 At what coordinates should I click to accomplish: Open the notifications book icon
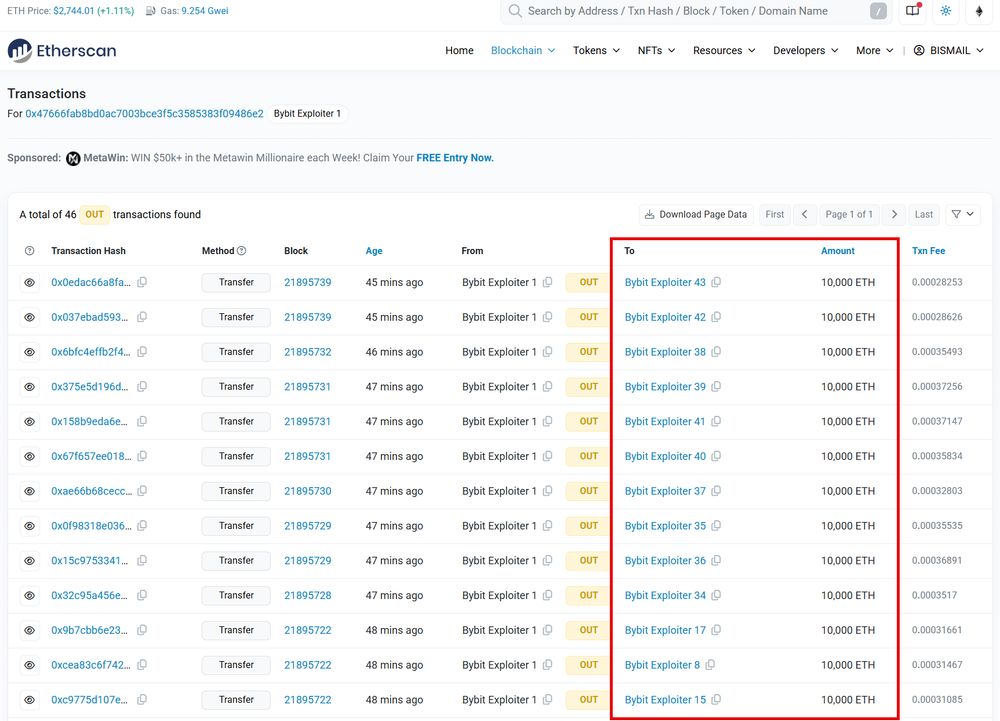click(912, 11)
